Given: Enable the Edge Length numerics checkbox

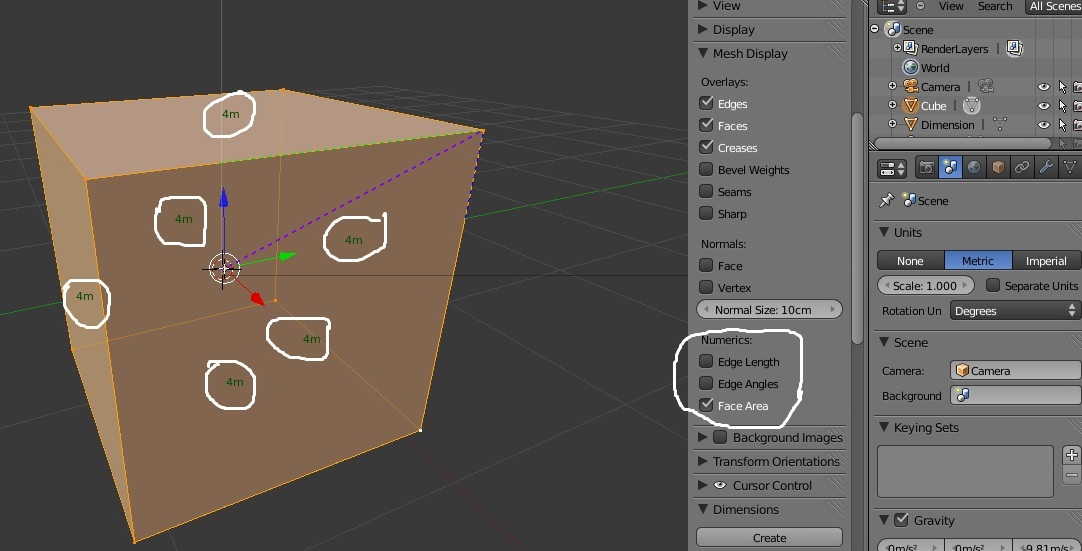Looking at the screenshot, I should point(706,361).
